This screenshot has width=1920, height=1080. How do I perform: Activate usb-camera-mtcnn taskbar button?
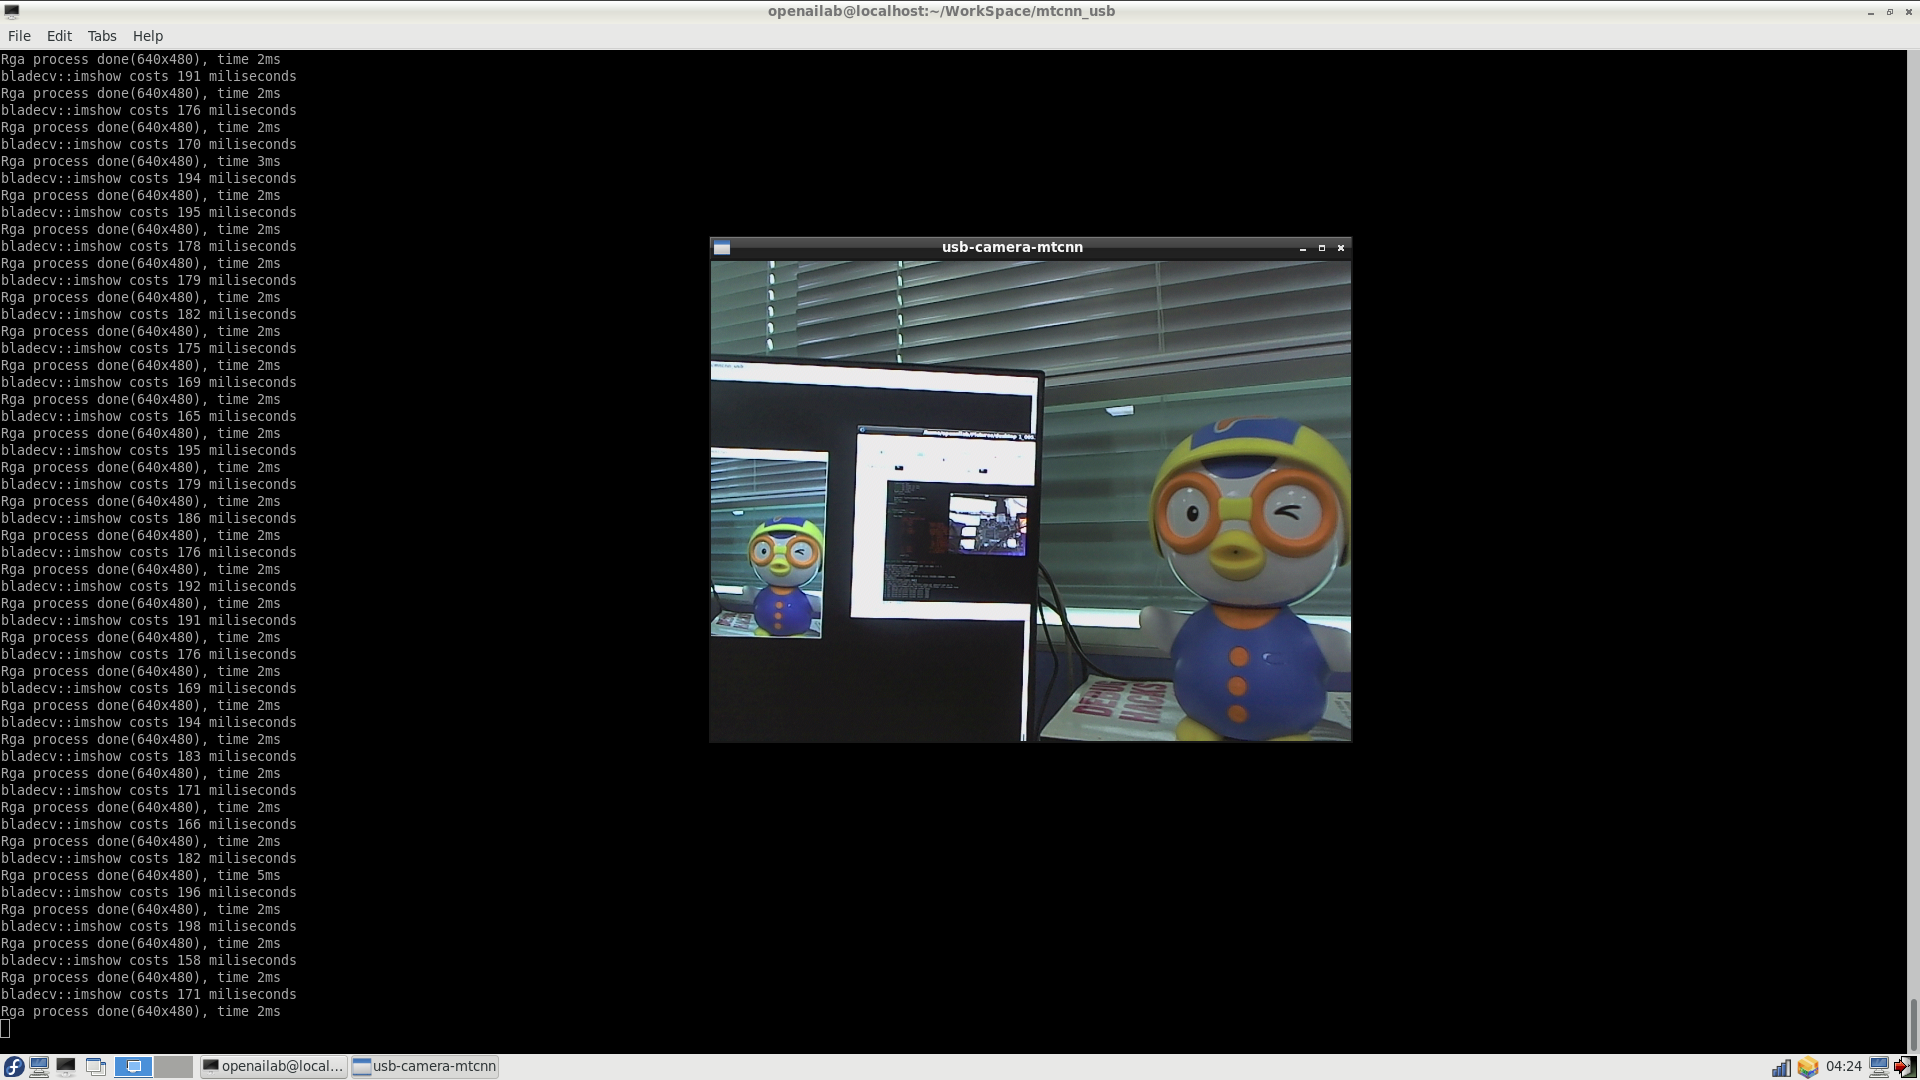(425, 1067)
